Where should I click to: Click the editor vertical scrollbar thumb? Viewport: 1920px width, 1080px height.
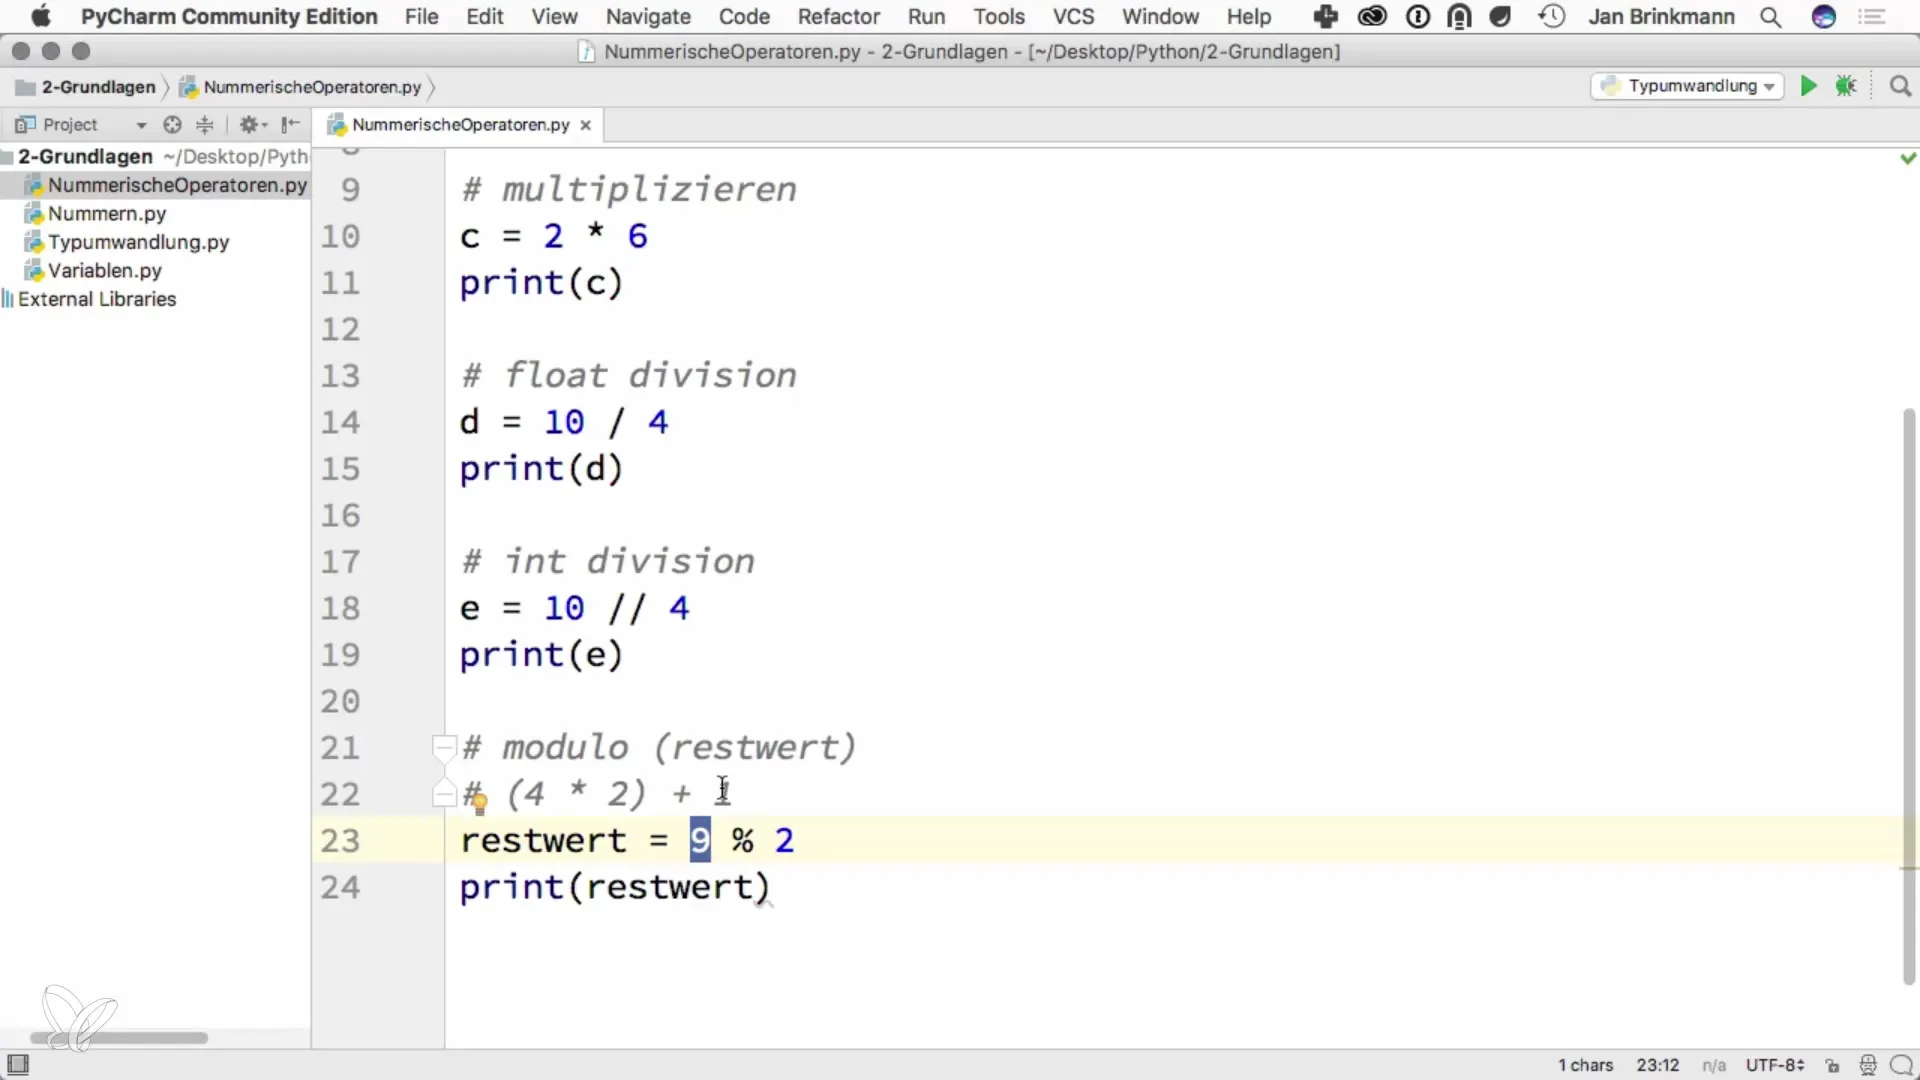point(1908,695)
